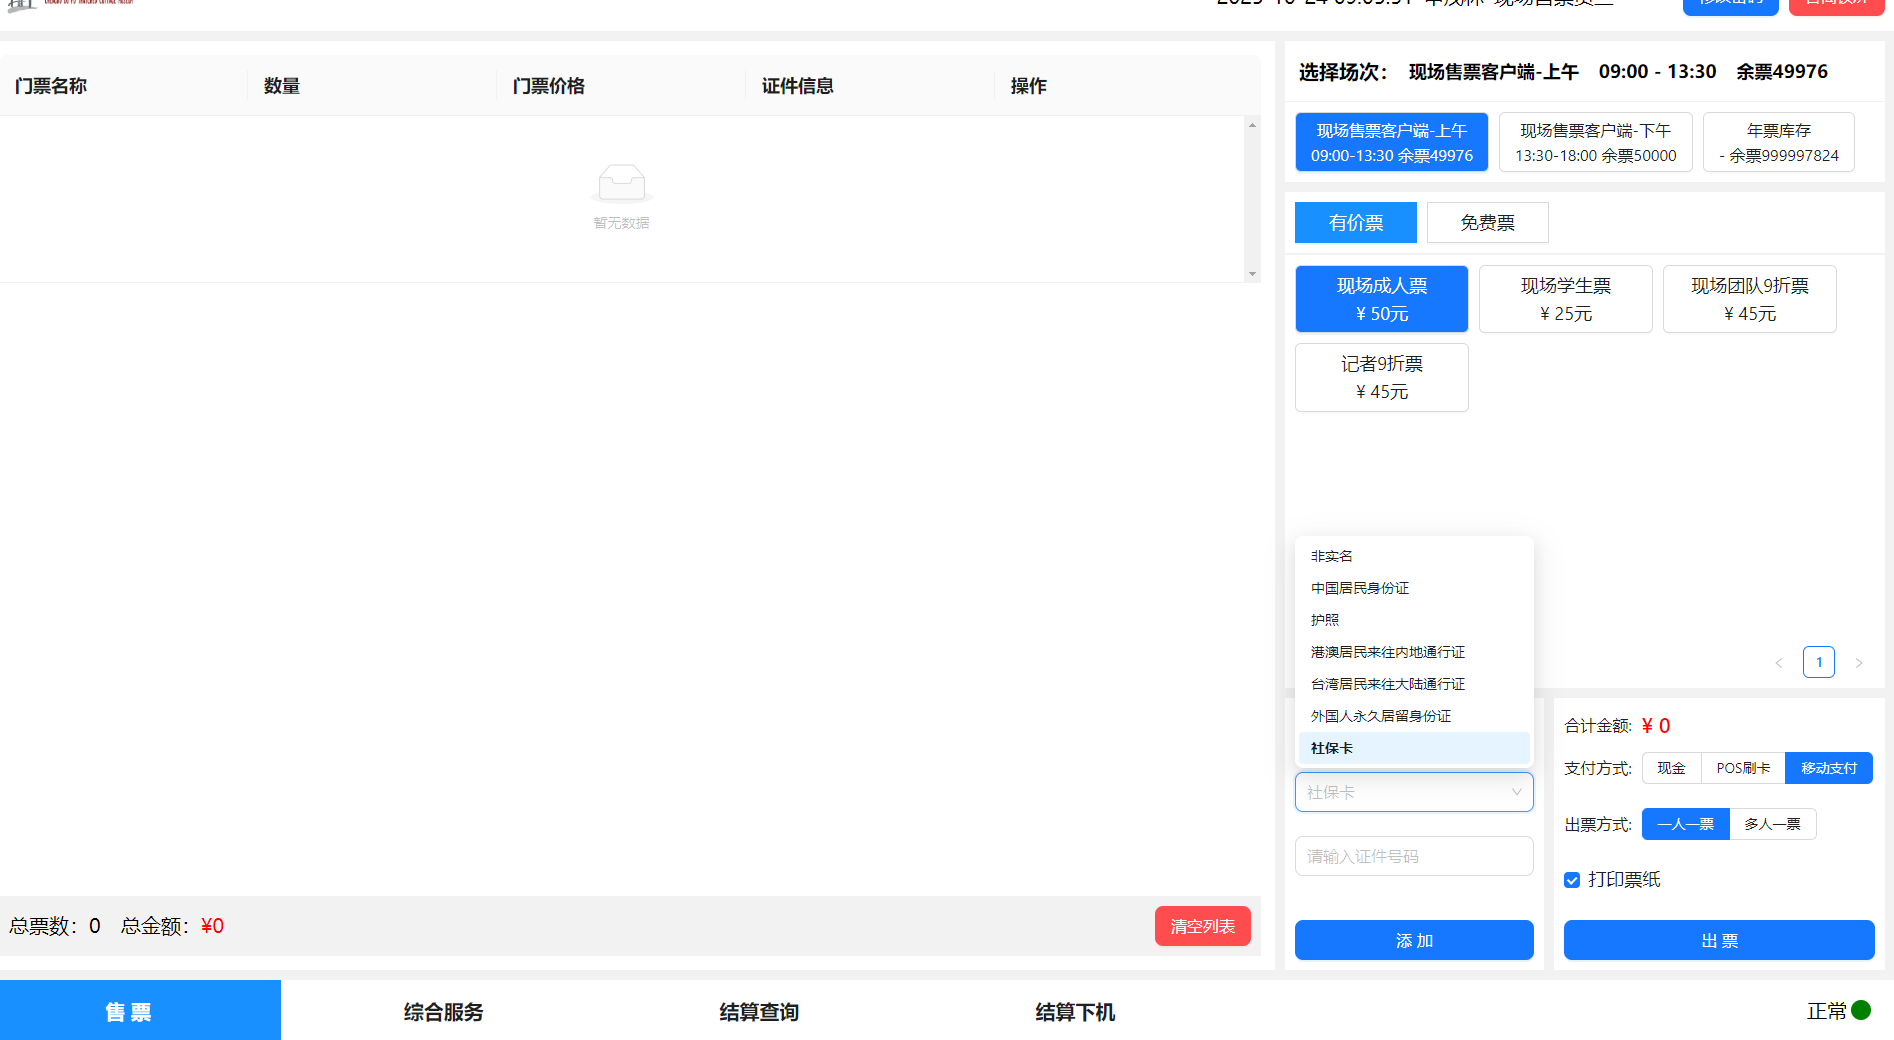1894x1040 pixels.
Task: Click the ticket list scroll-up arrow
Action: pyautogui.click(x=1252, y=126)
